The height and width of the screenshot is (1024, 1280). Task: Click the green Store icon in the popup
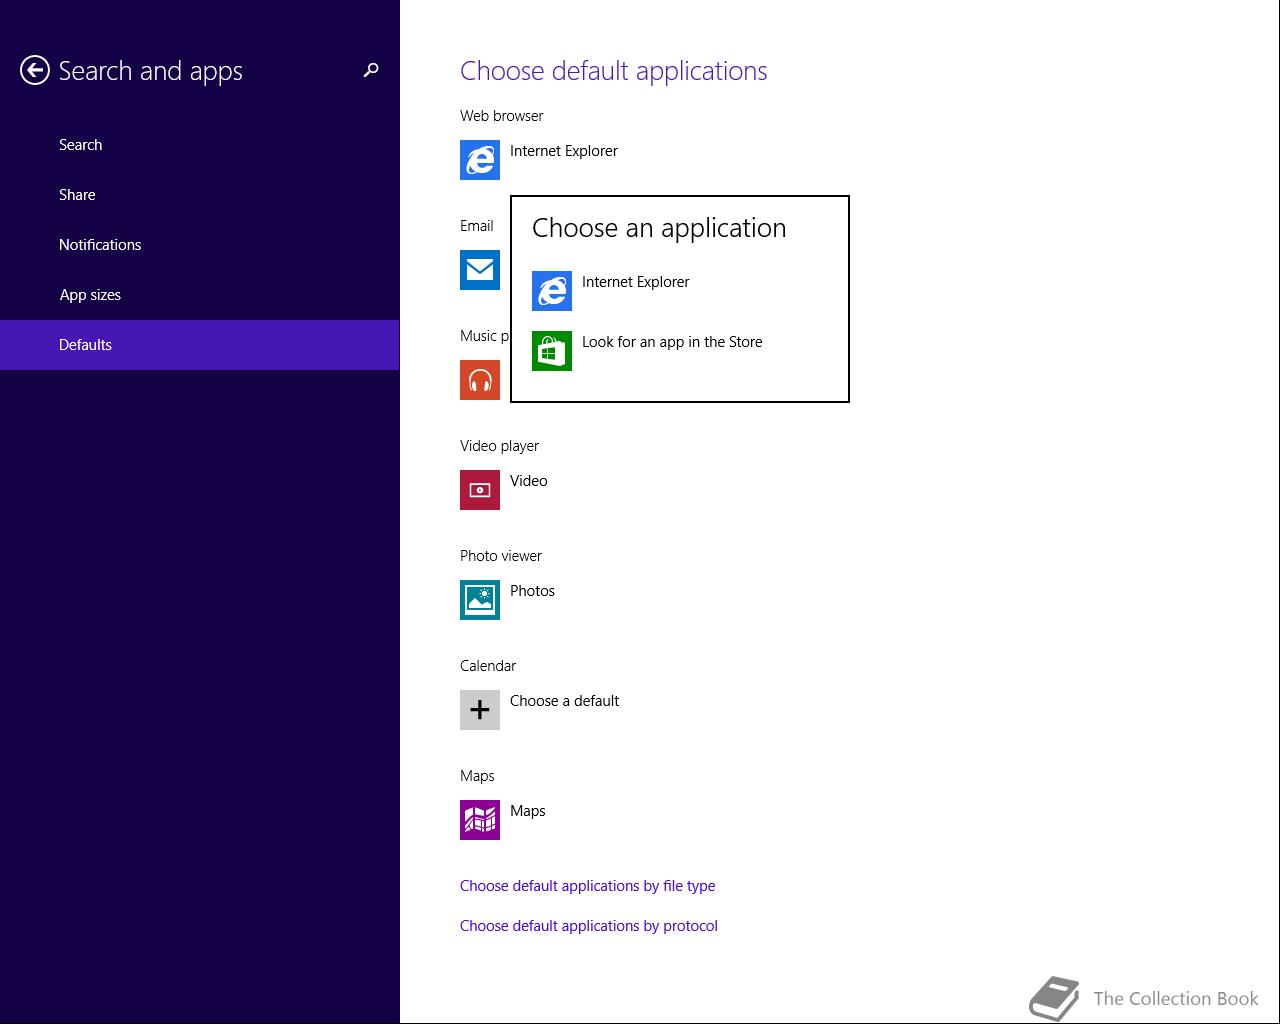[552, 351]
